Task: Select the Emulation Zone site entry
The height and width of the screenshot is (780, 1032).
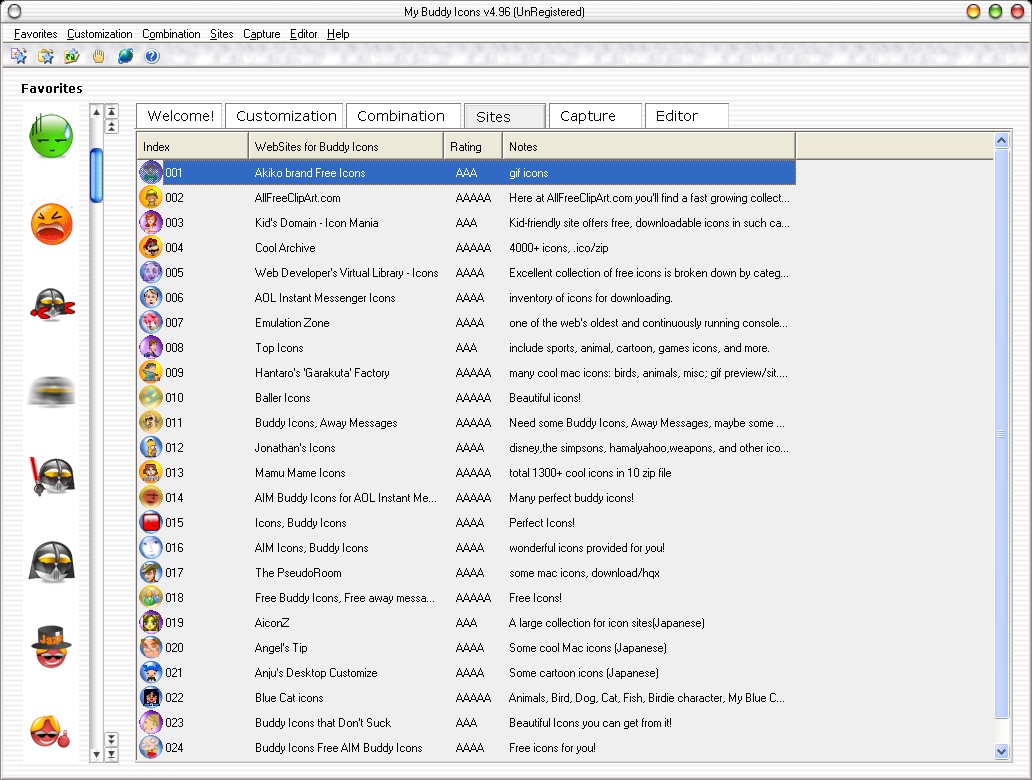Action: 467,323
